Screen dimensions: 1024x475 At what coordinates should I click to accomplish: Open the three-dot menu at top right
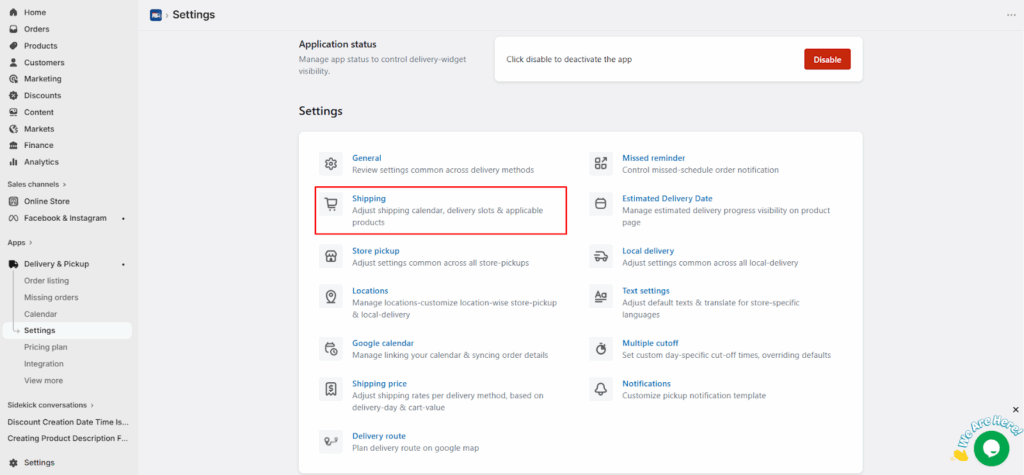tap(1010, 15)
